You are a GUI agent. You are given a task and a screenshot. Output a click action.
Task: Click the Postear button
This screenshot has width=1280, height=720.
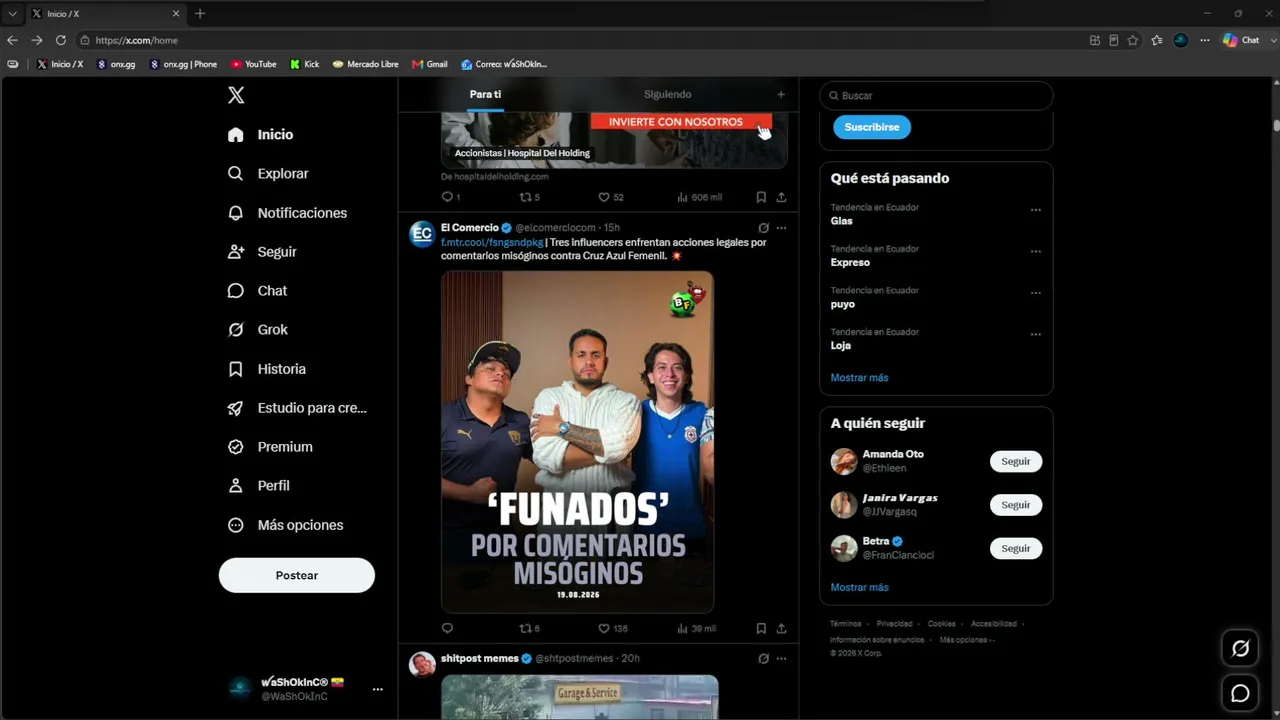[297, 575]
